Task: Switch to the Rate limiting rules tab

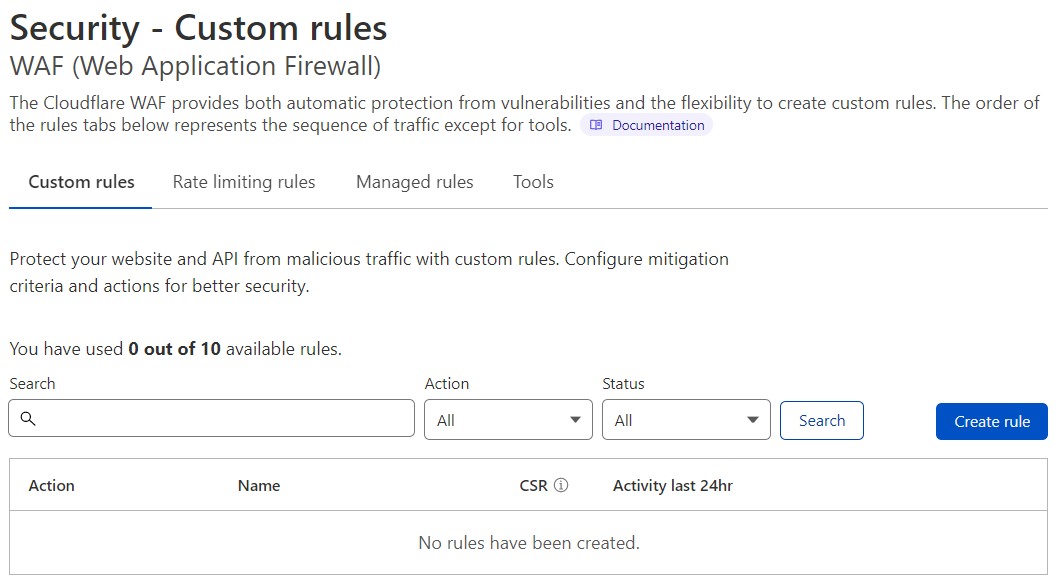Action: (244, 182)
